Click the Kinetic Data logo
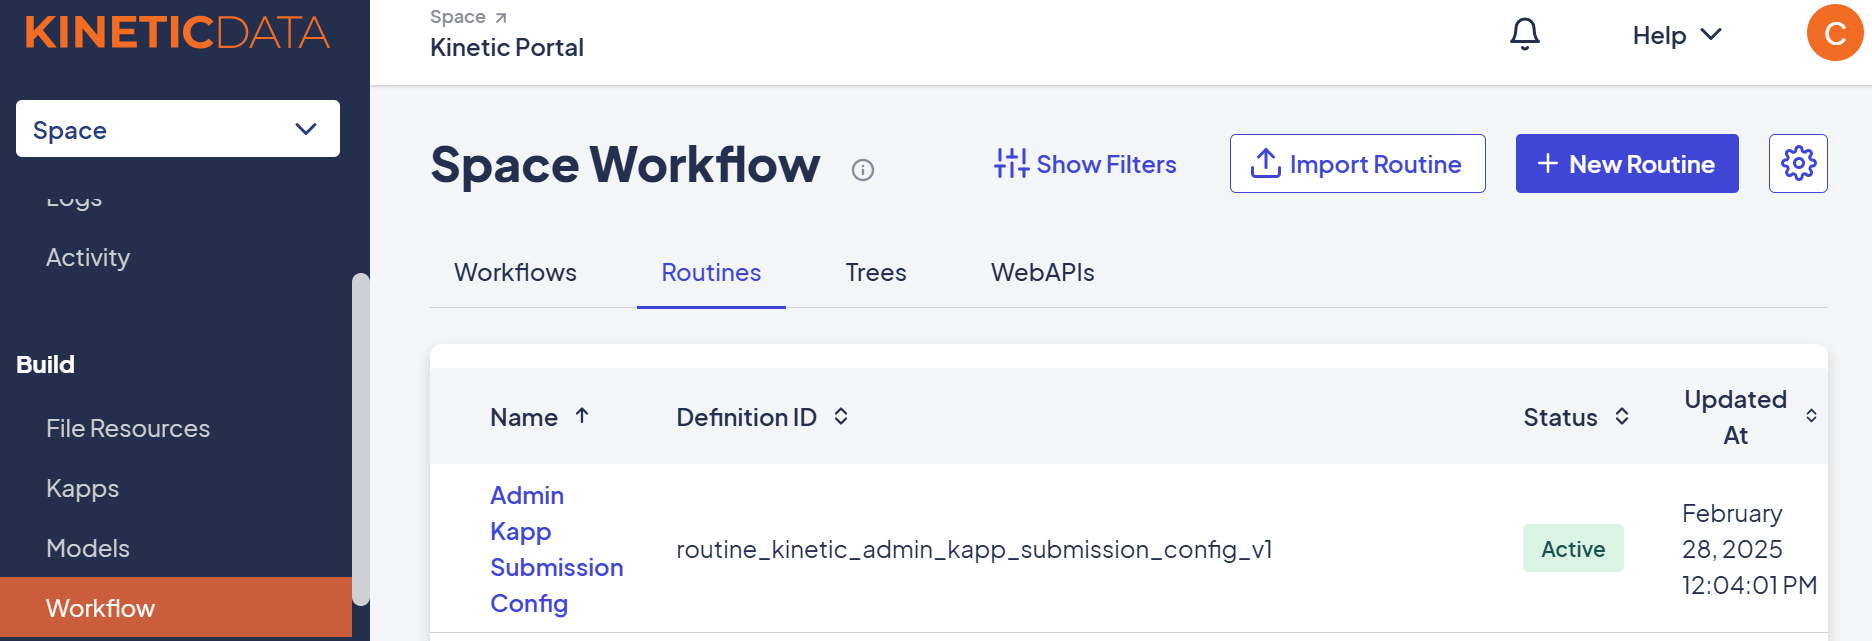Image resolution: width=1872 pixels, height=641 pixels. tap(177, 32)
